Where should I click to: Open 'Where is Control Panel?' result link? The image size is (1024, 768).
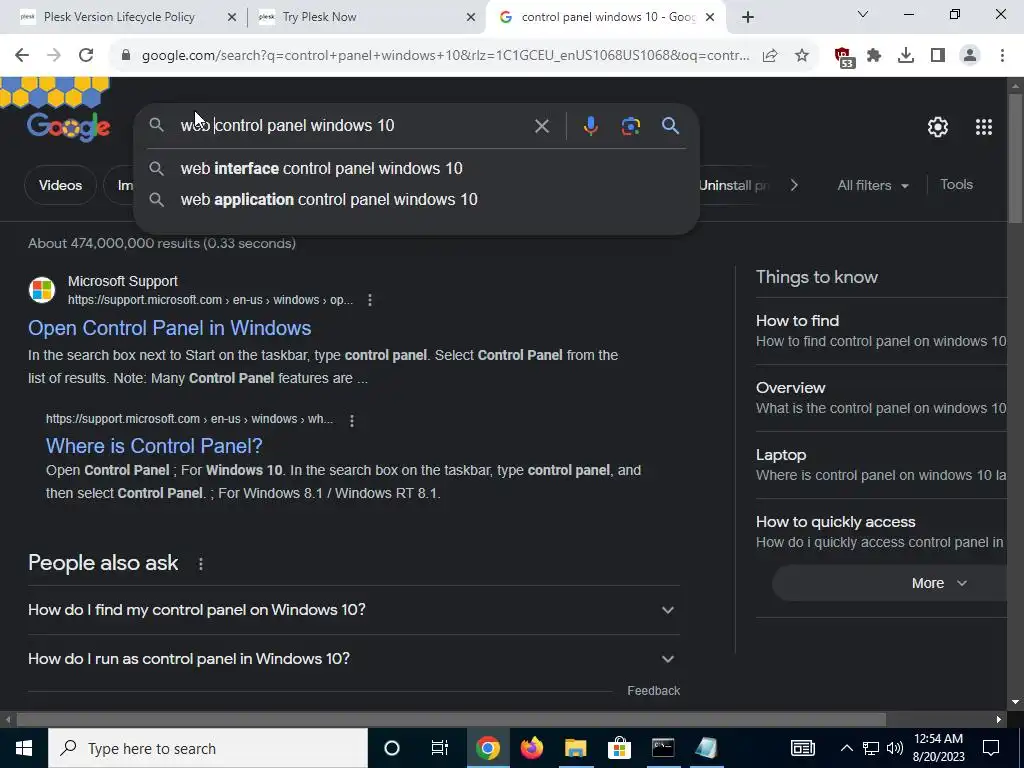coord(154,446)
